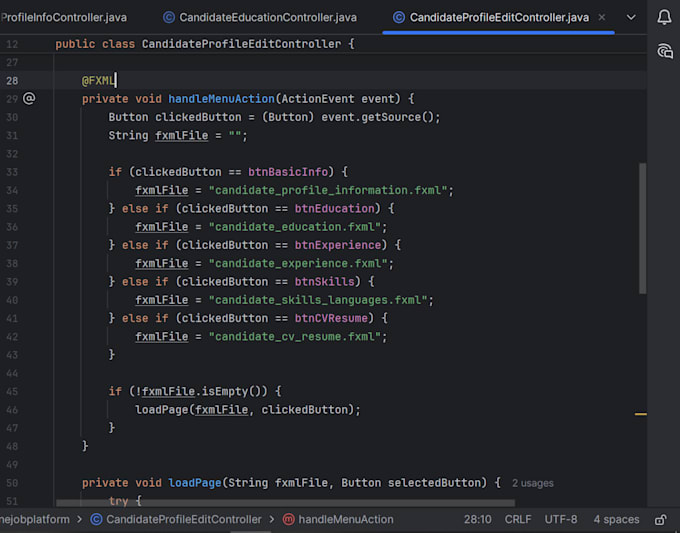Select the CandidateProfileEditController.java tab
This screenshot has height=533, width=680.
[499, 17]
